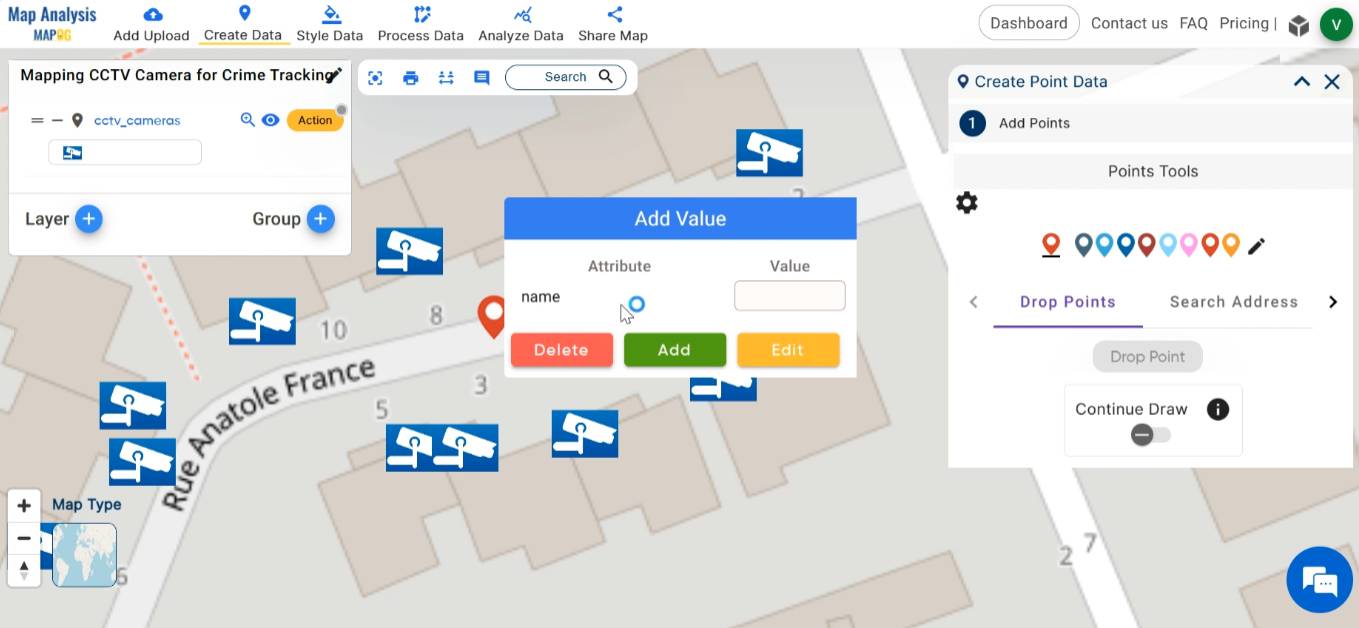This screenshot has width=1359, height=628.
Task: Add a new Layer with plus button
Action: pos(89,219)
